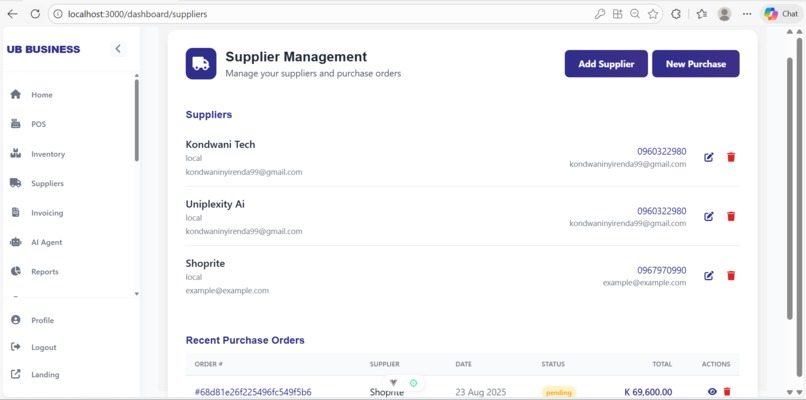
Task: View order #68d81e26f225496fc549f5b6 eye icon
Action: (712, 392)
